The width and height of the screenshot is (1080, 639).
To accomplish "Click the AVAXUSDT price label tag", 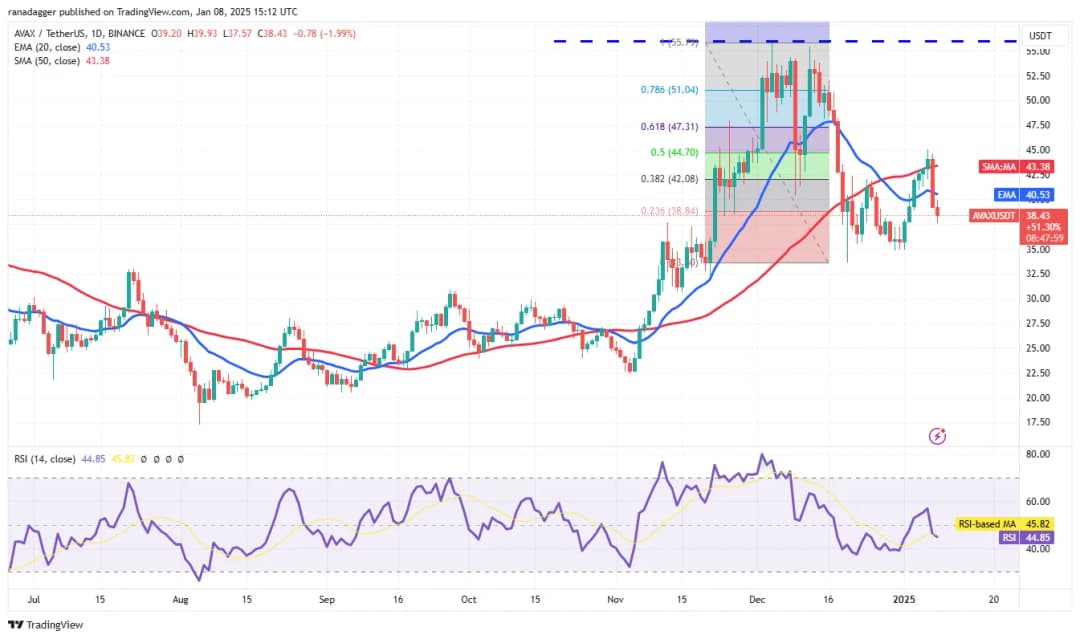I will tap(994, 215).
